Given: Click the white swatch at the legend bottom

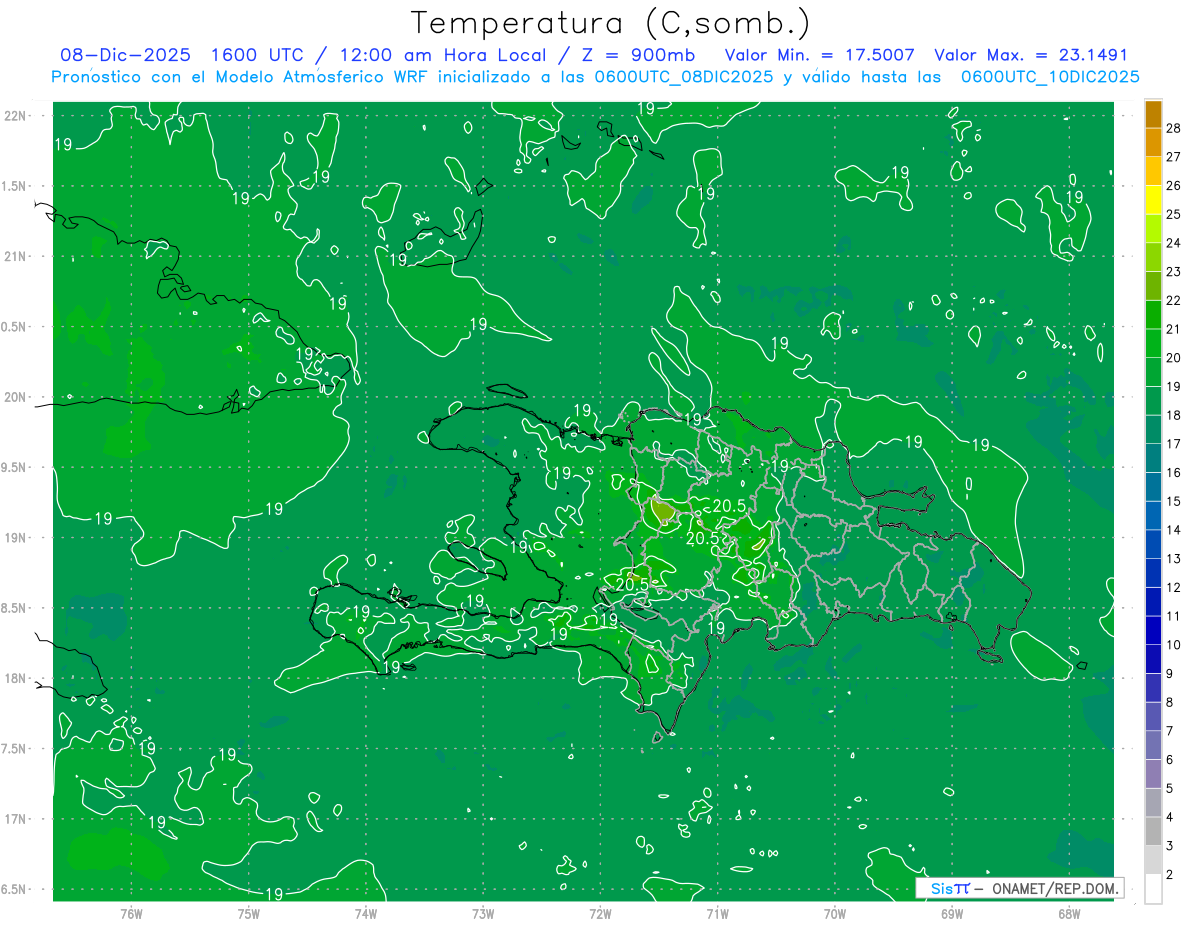Looking at the screenshot, I should (x=1153, y=888).
